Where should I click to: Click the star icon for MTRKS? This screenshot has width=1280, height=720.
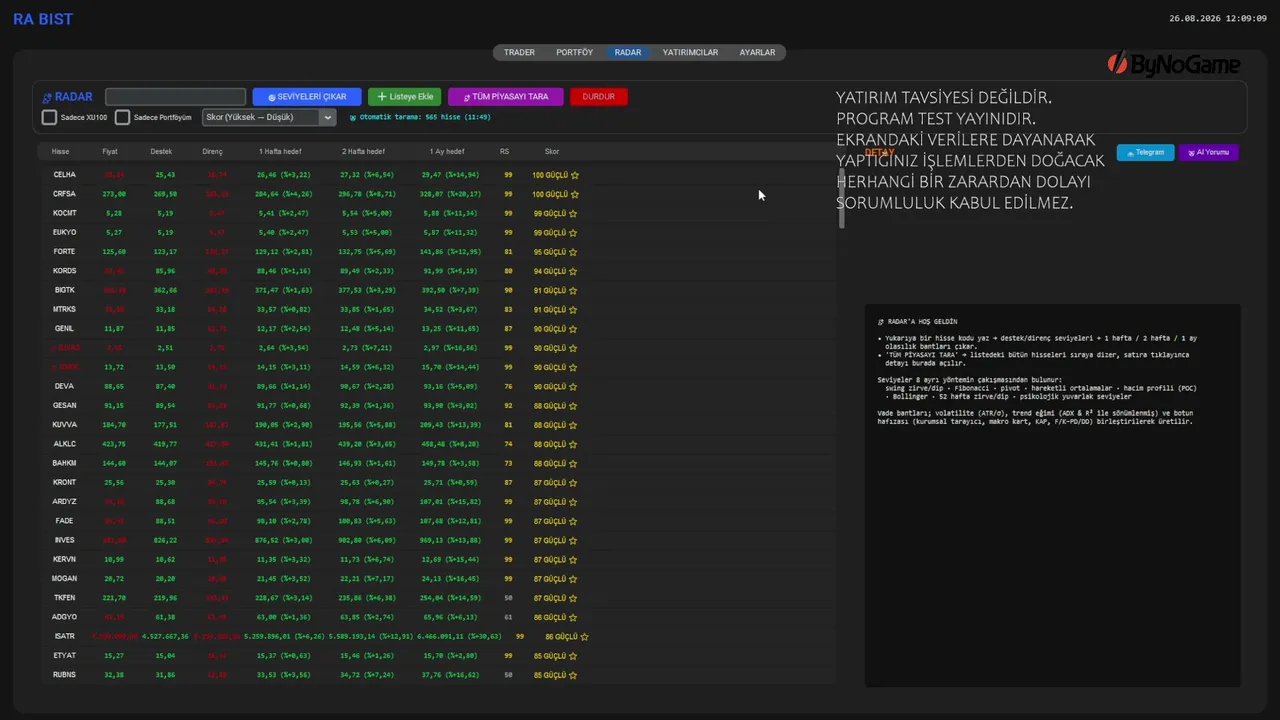575,309
